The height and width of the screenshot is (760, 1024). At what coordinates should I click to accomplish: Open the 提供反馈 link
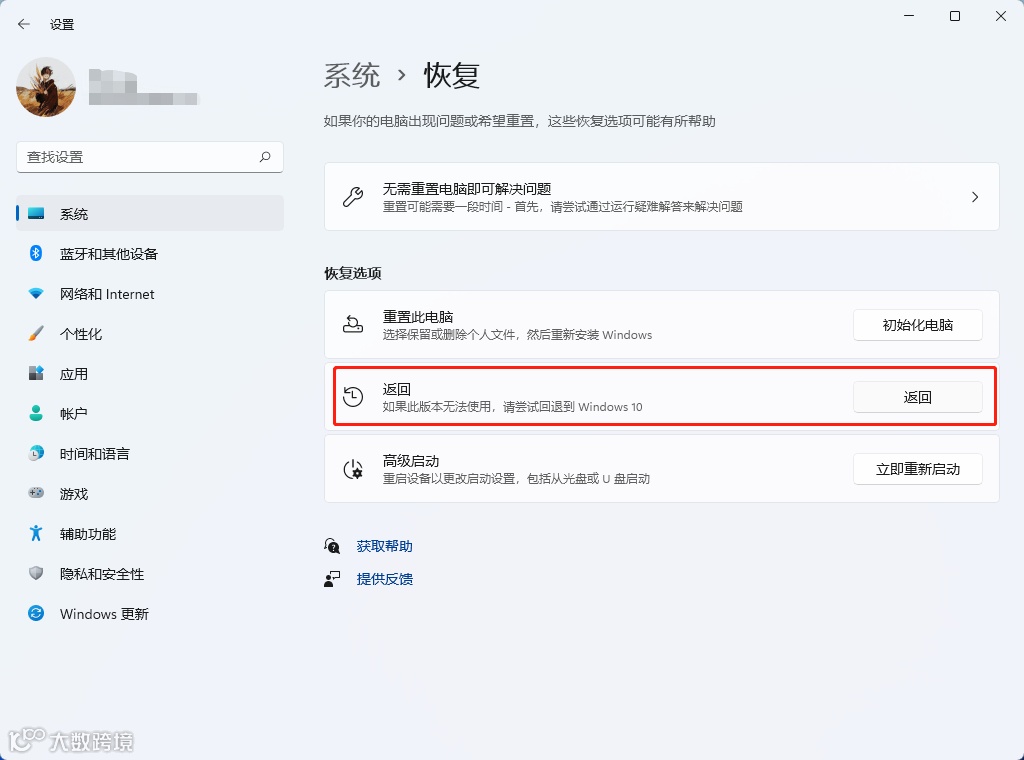pos(384,578)
